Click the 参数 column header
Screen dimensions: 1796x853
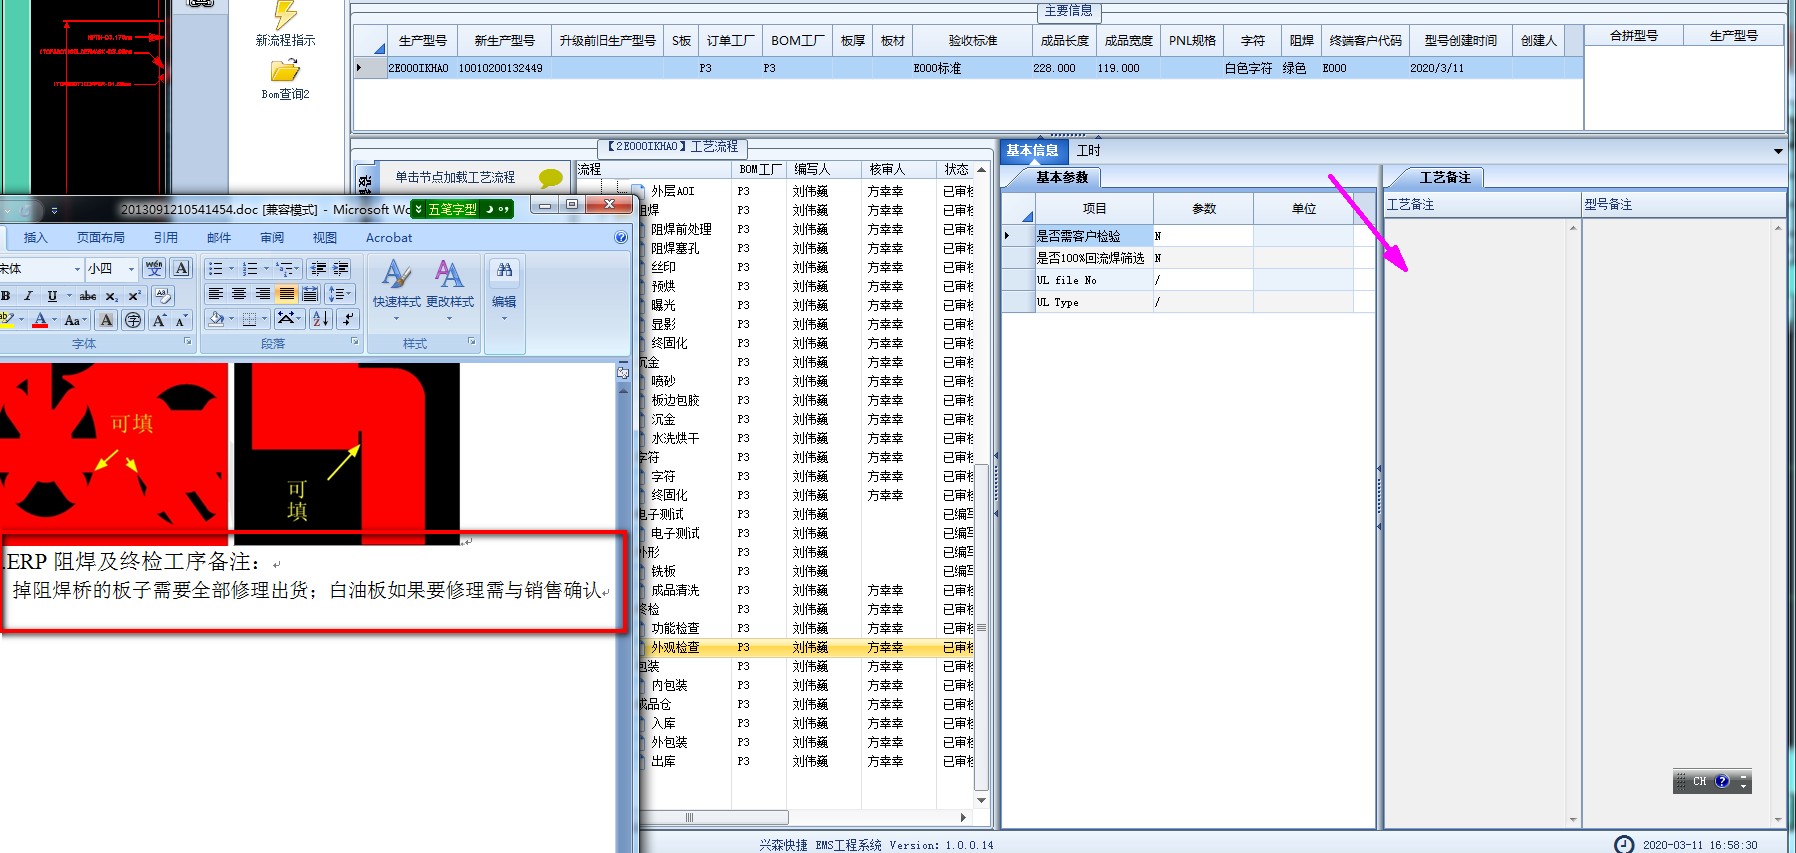1203,209
